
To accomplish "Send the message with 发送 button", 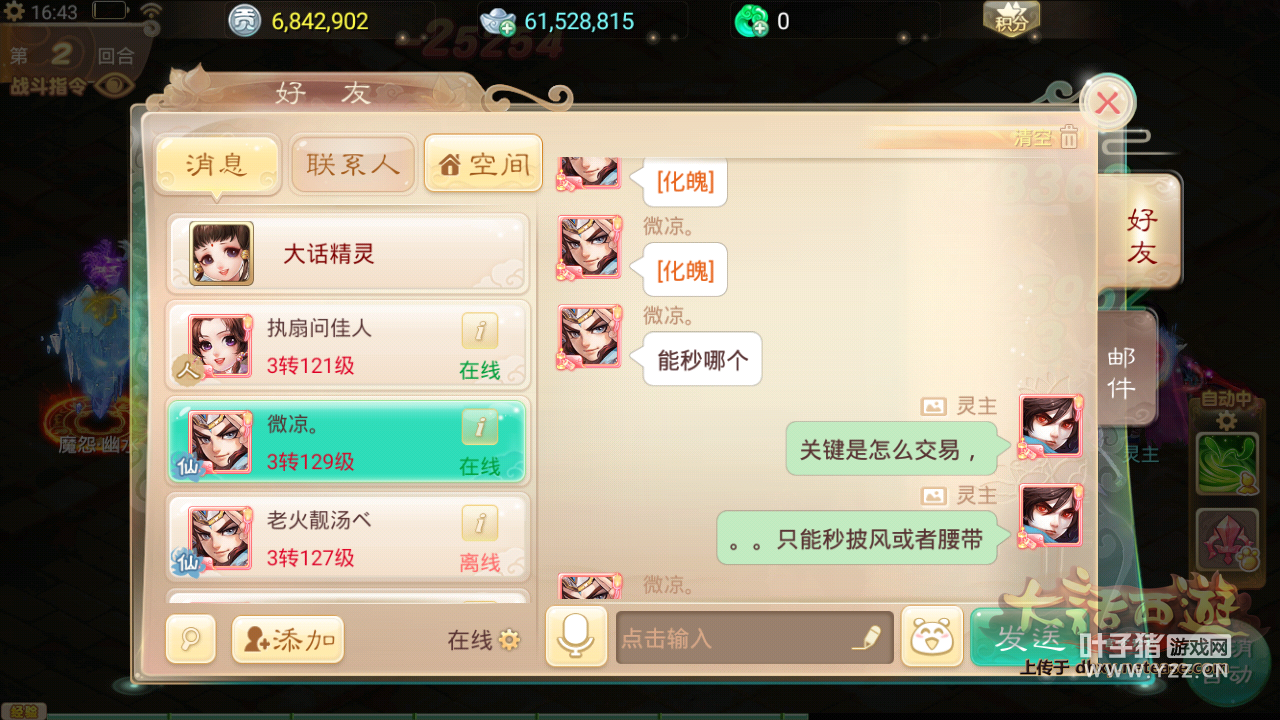I will [x=1022, y=637].
